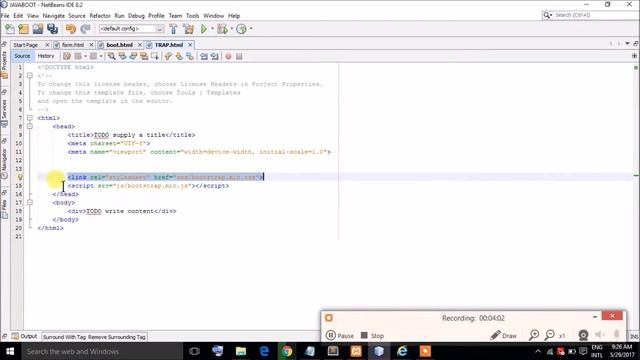Open dropdown arrow next to Profile Project
Screen dimensions: 640x360
[251, 29]
